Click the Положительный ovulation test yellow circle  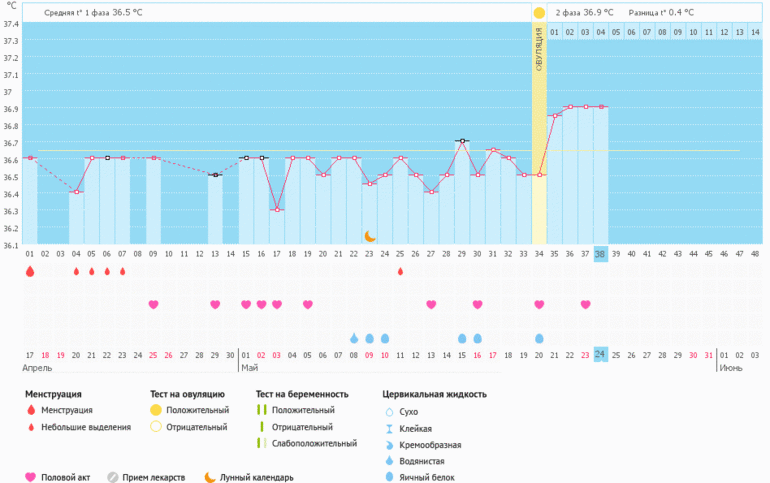click(x=155, y=410)
